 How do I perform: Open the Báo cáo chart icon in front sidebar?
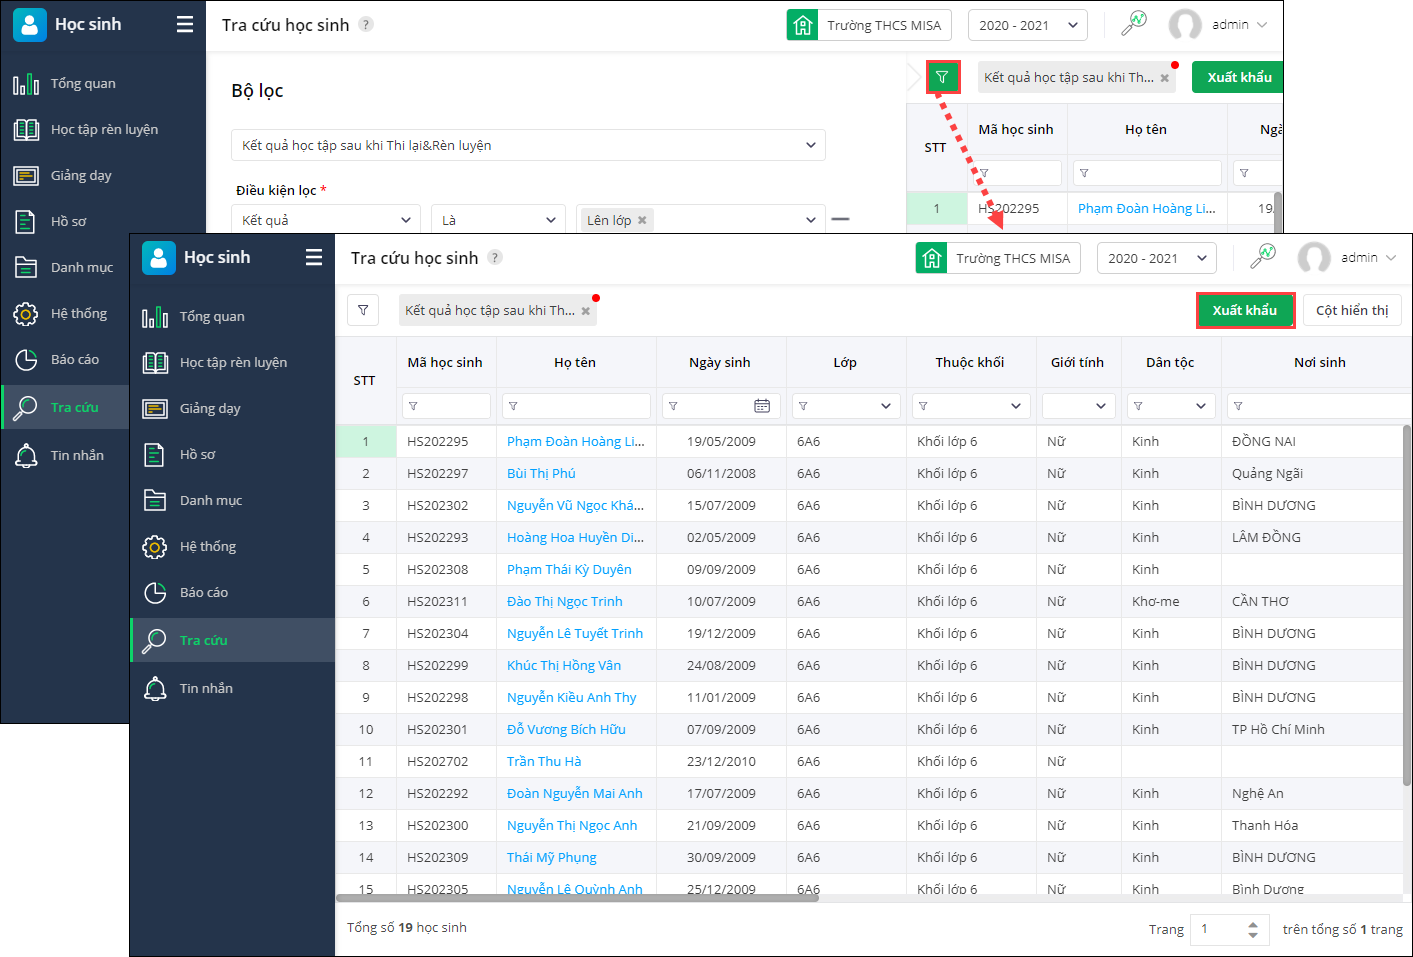click(155, 593)
